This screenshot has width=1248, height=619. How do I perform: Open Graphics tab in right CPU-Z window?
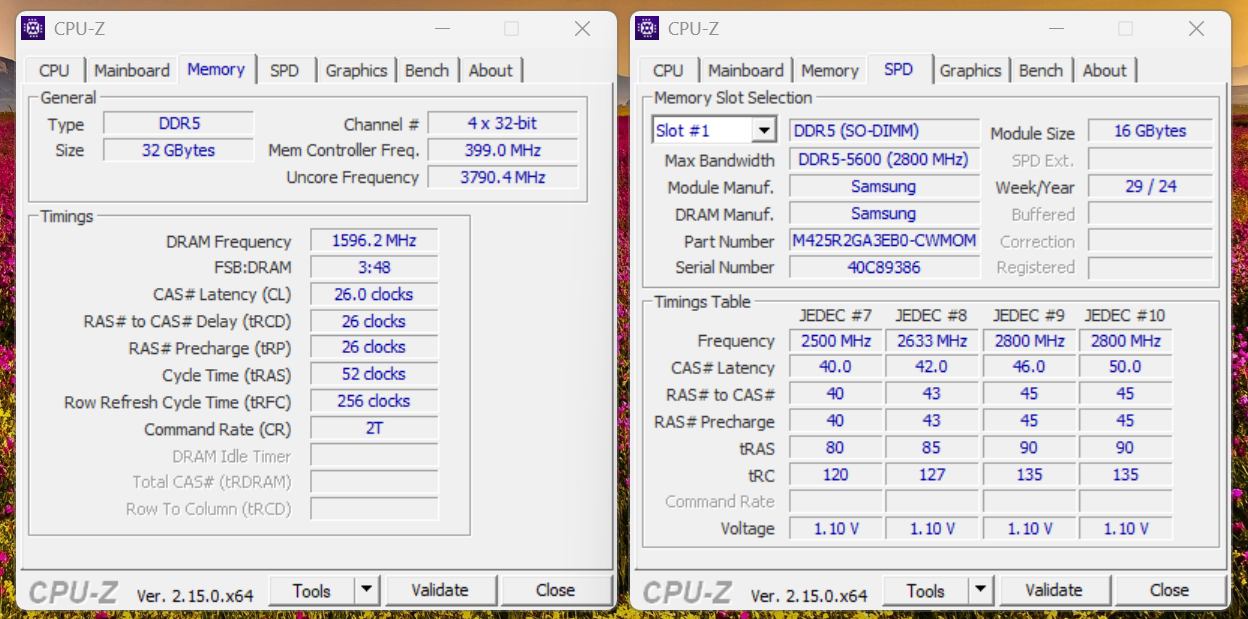point(970,70)
